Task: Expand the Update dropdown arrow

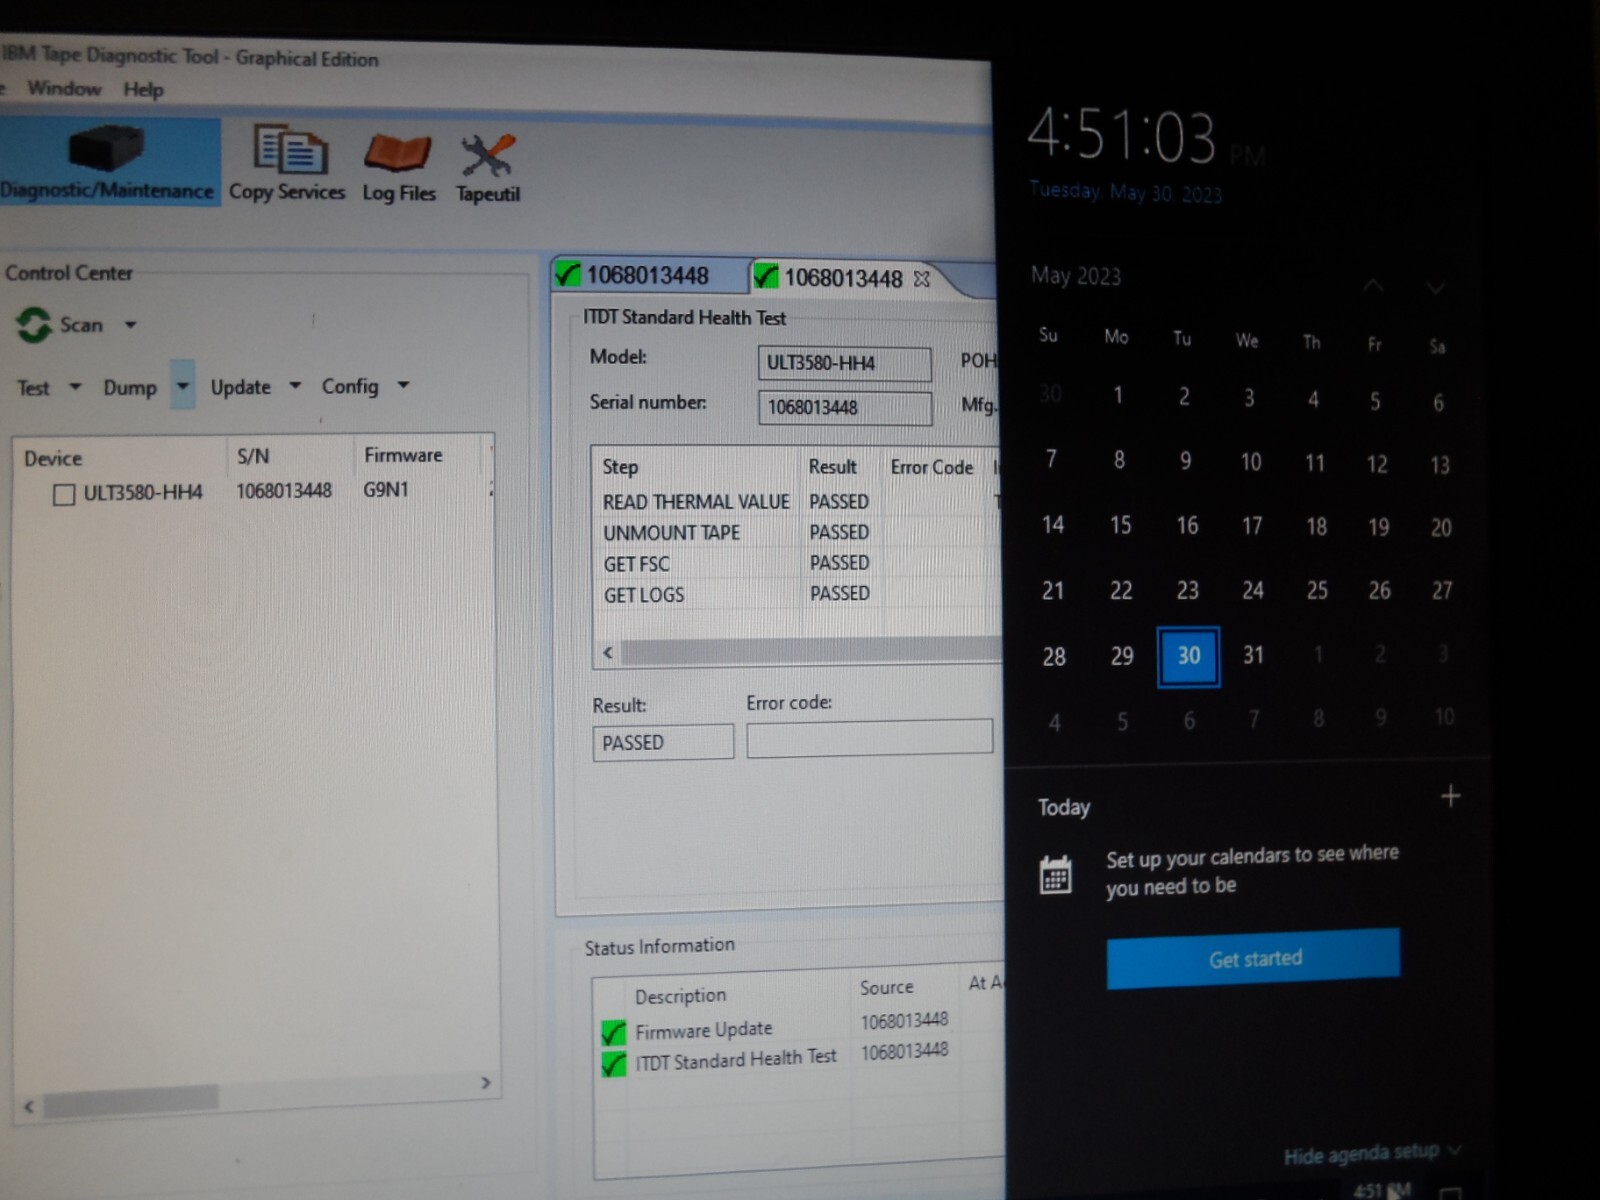Action: pos(295,386)
